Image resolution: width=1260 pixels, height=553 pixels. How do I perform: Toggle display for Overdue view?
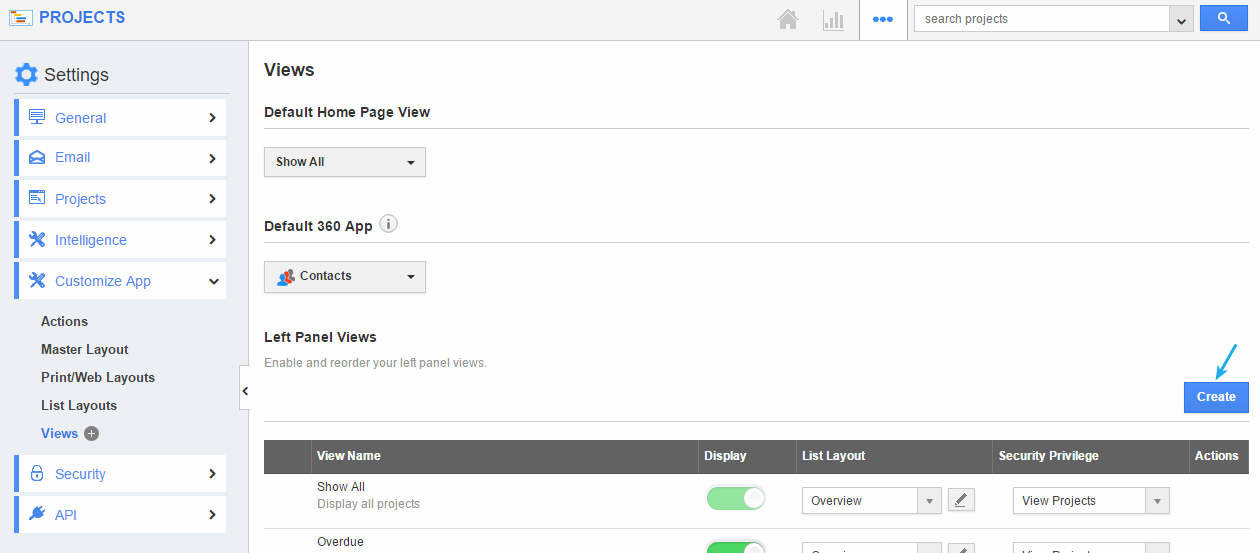point(735,546)
